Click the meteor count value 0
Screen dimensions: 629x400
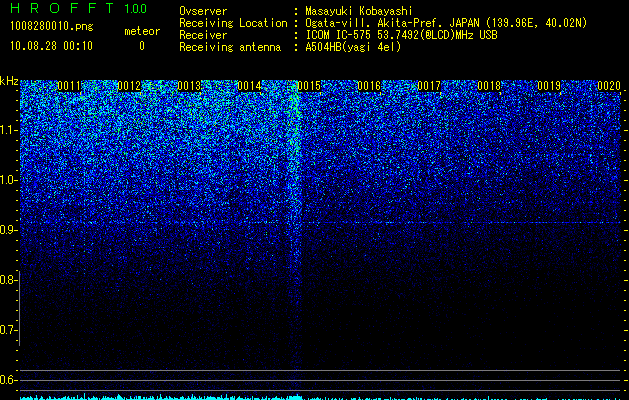(x=142, y=46)
